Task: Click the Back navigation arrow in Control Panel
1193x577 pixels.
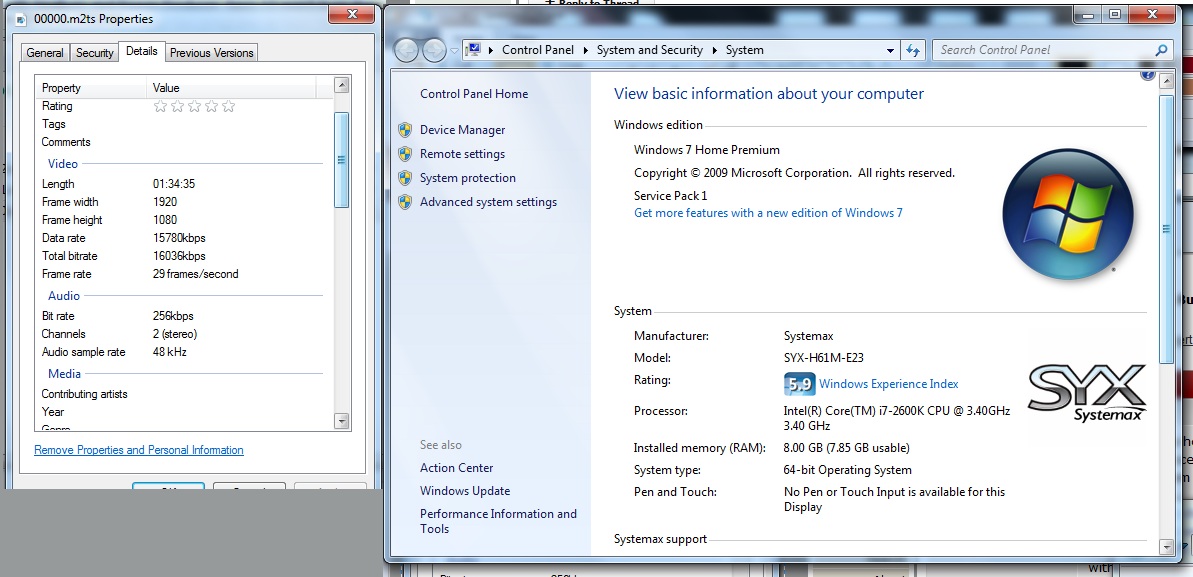Action: (407, 50)
